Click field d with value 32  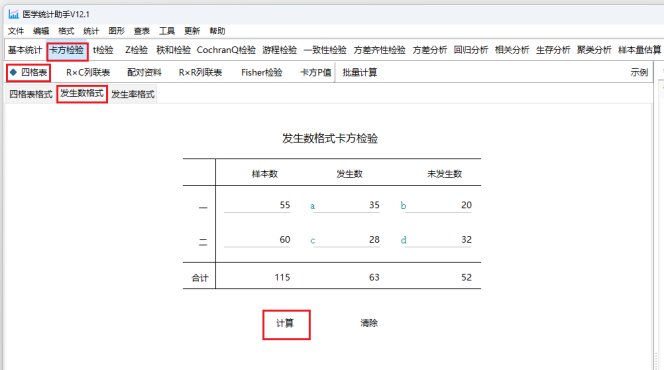click(438, 240)
